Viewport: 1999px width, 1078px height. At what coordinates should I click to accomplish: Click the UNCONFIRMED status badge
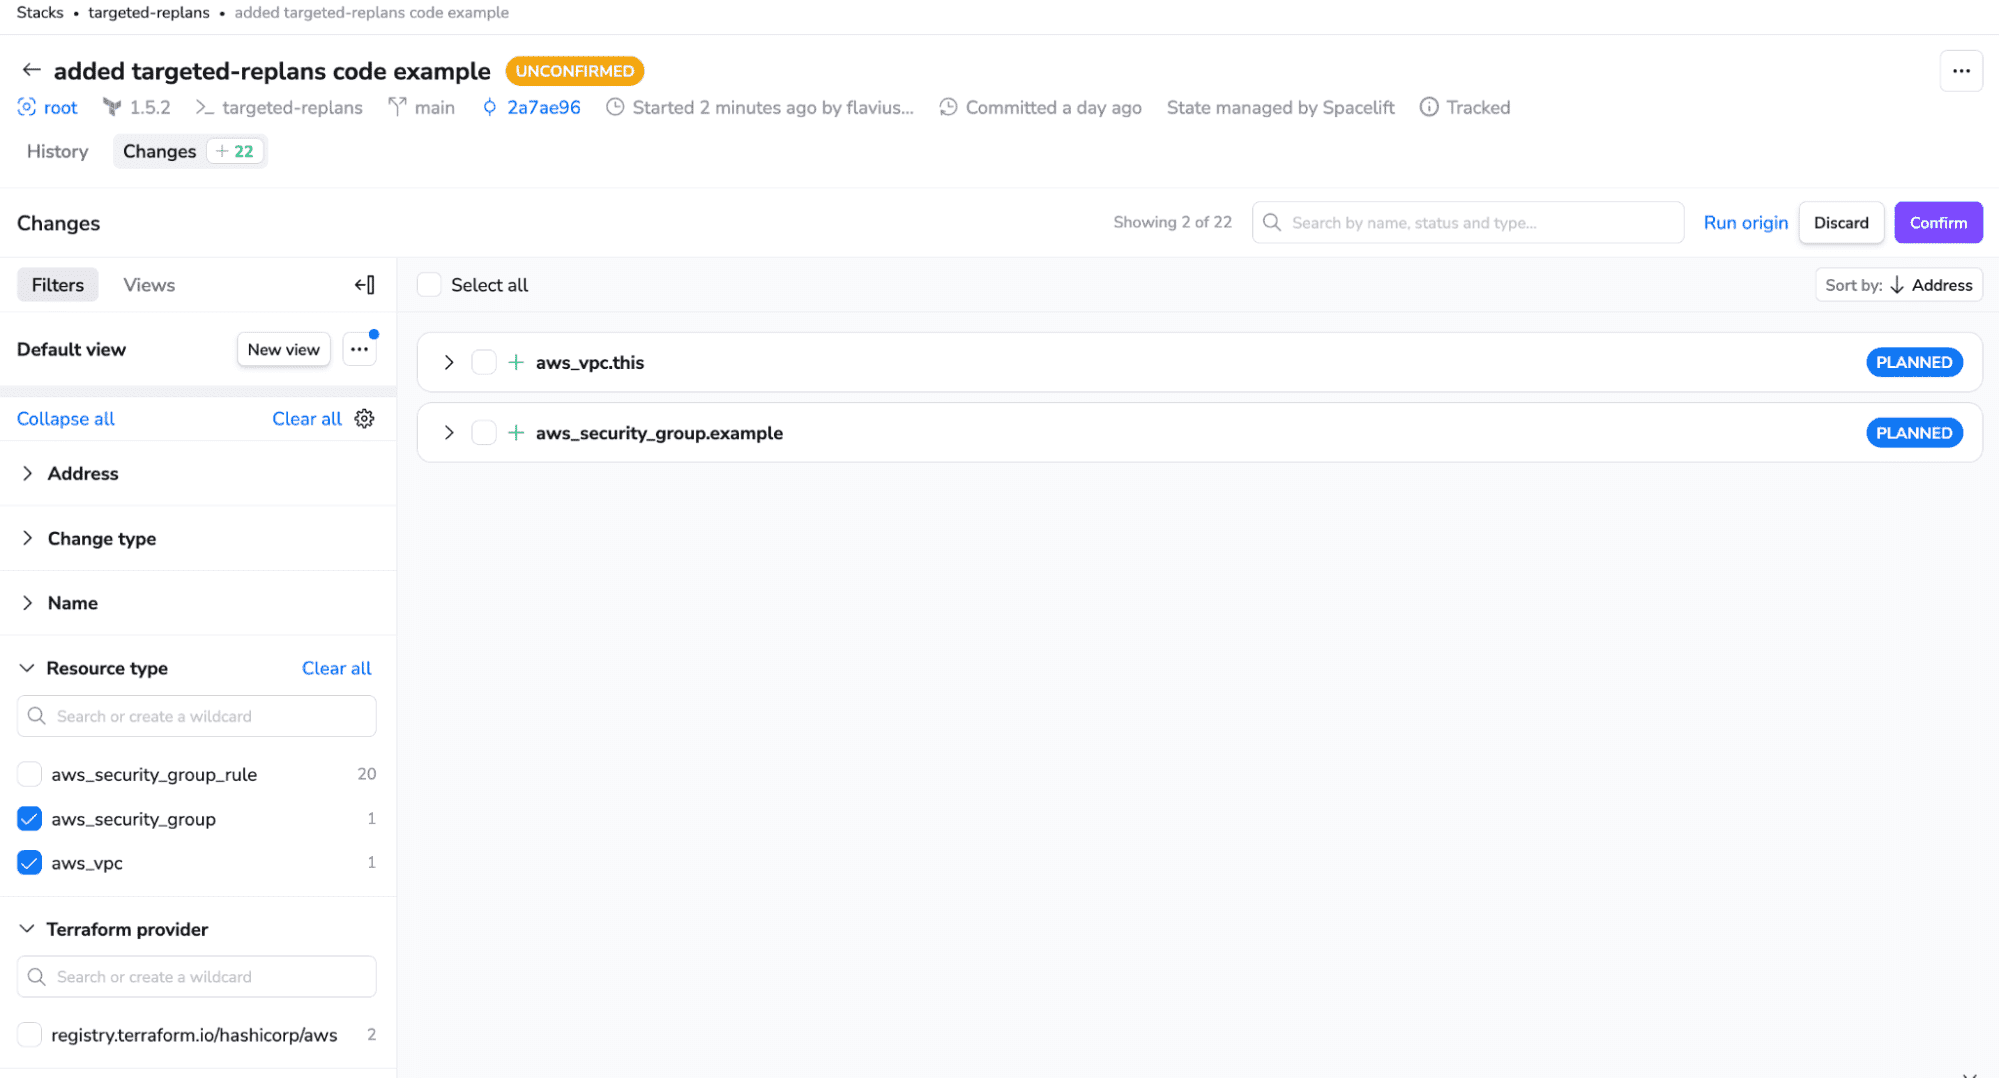pos(574,71)
